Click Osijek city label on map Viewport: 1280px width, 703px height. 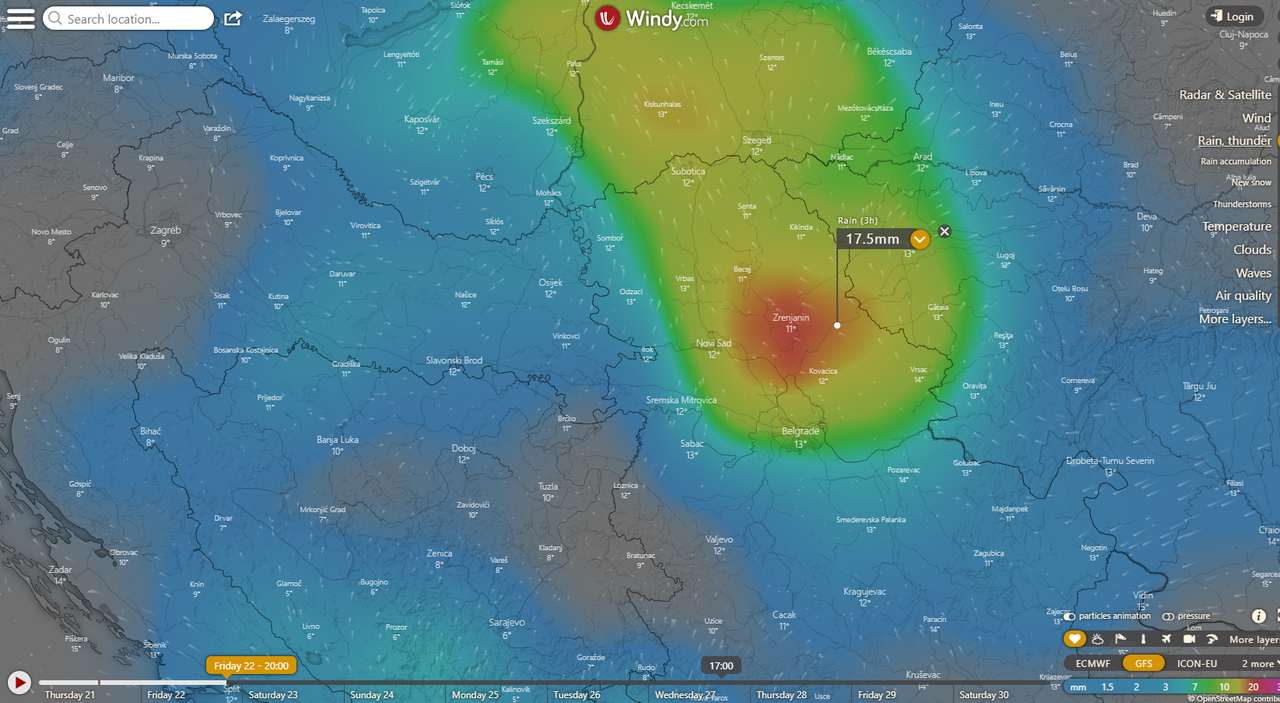[x=550, y=282]
